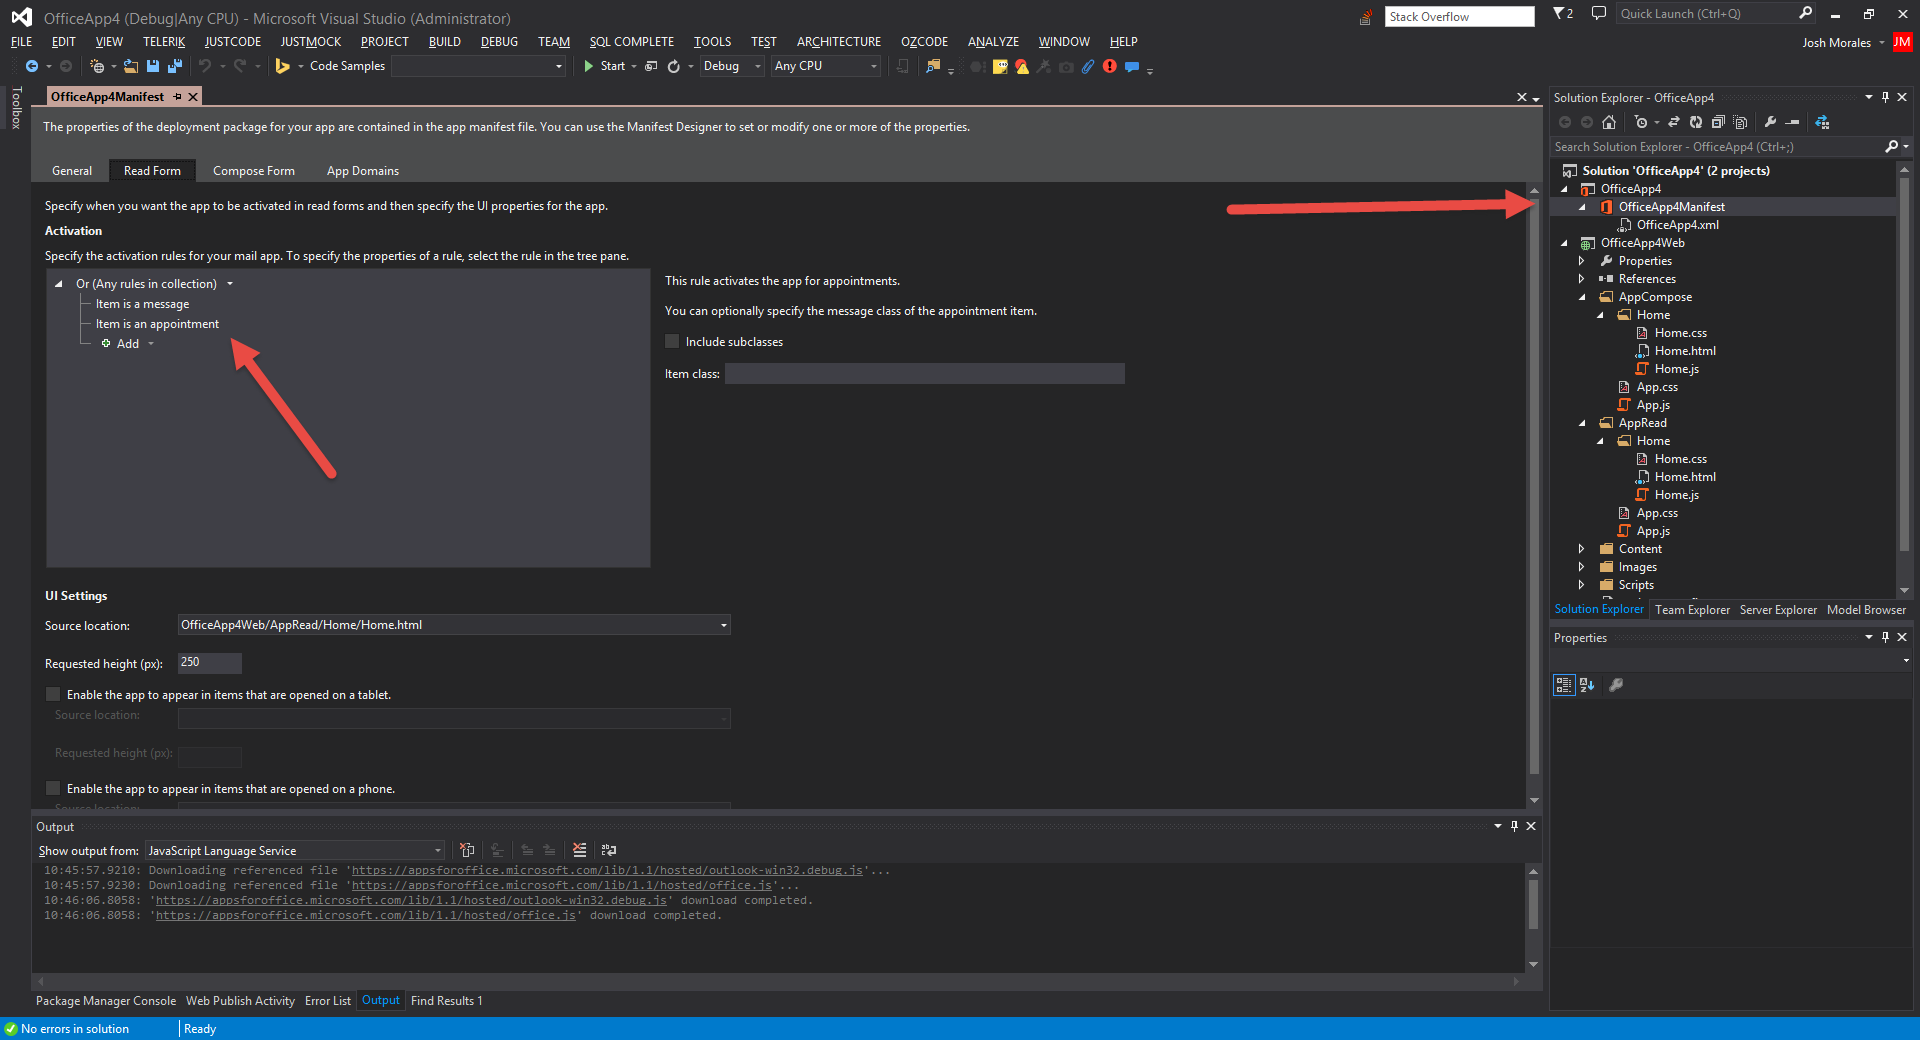Click the Requested height input field

(209, 662)
